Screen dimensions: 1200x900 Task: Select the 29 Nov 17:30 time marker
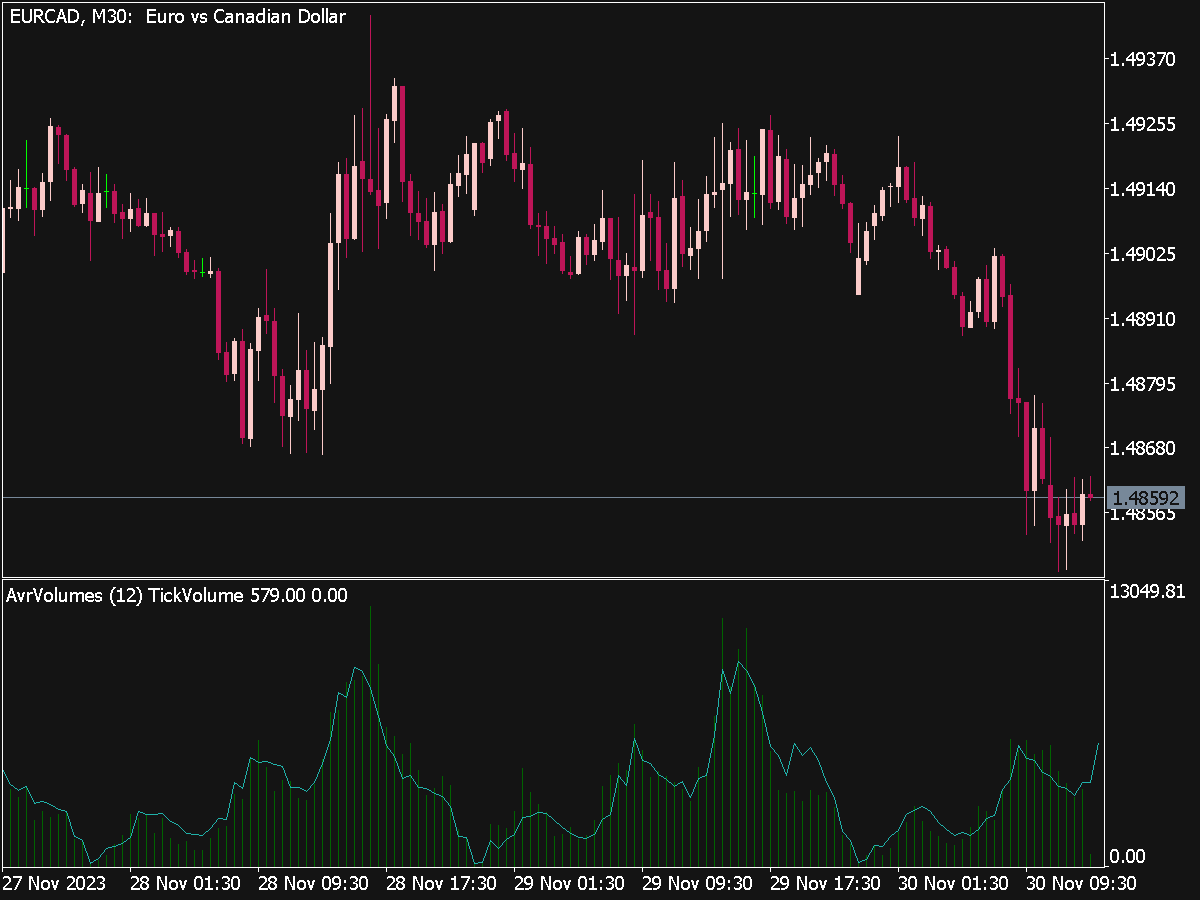825,884
